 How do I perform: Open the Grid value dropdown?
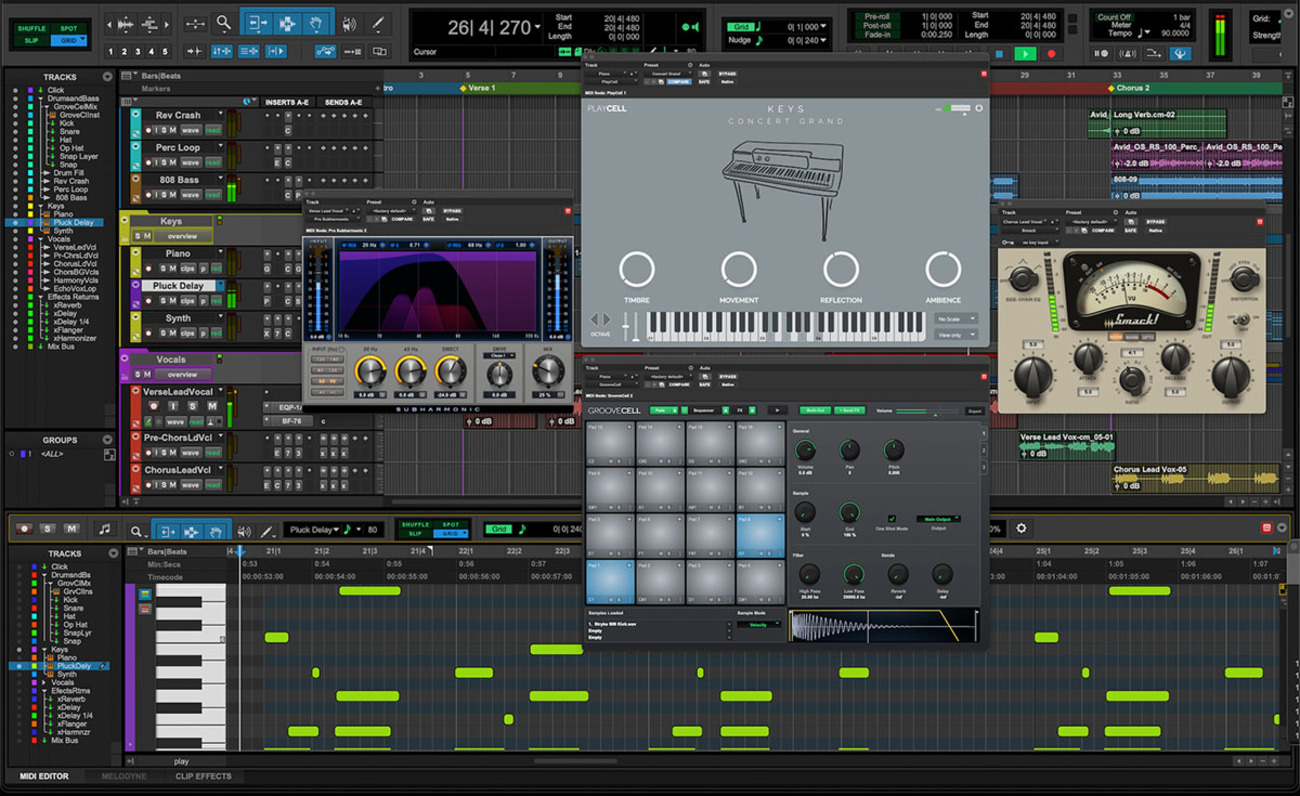pyautogui.click(x=823, y=27)
